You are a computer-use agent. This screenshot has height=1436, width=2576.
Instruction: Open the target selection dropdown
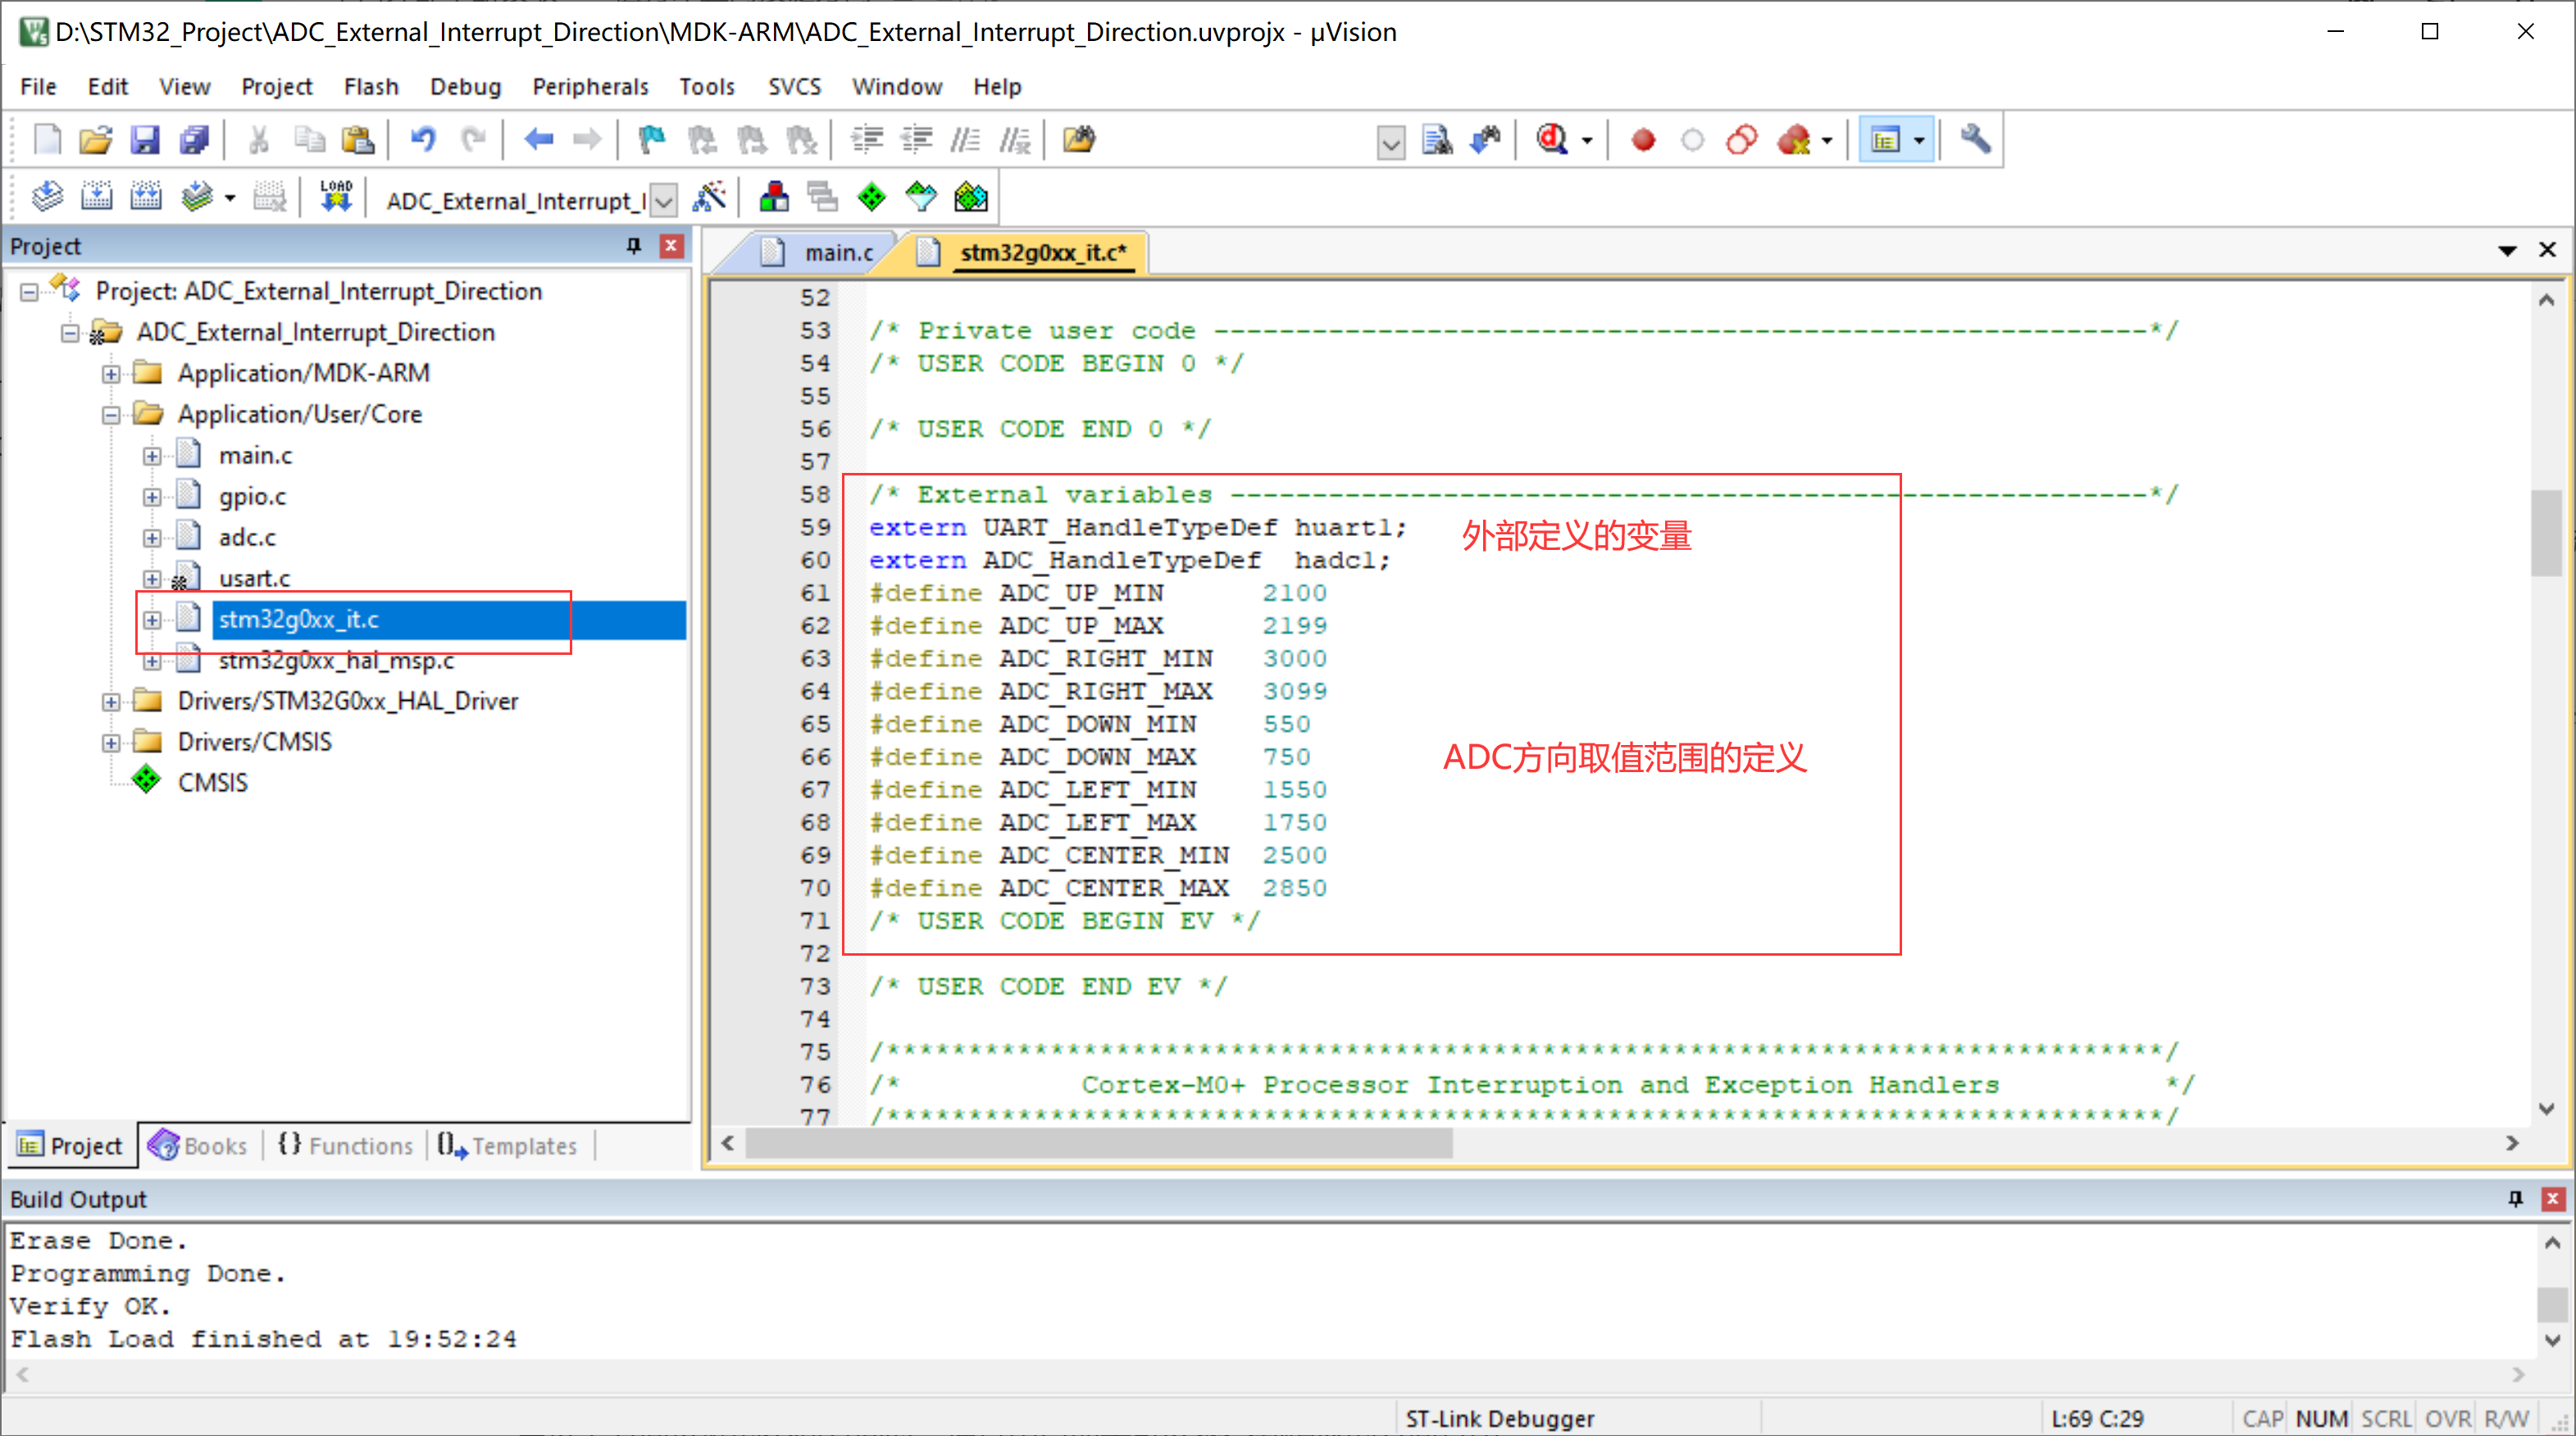(x=663, y=200)
